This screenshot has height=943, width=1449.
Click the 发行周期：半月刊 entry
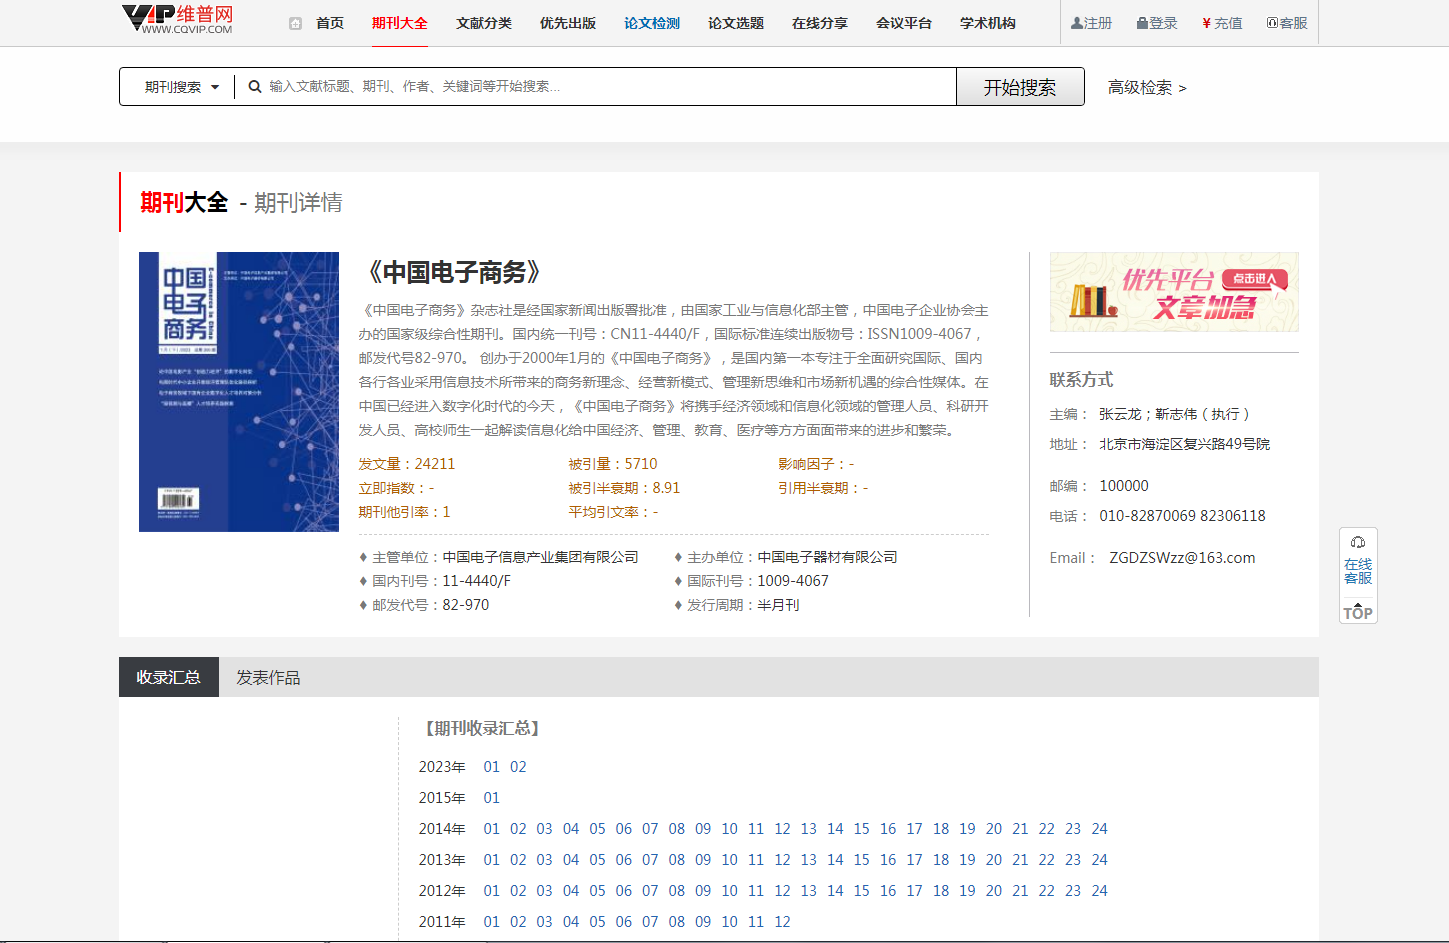737,605
